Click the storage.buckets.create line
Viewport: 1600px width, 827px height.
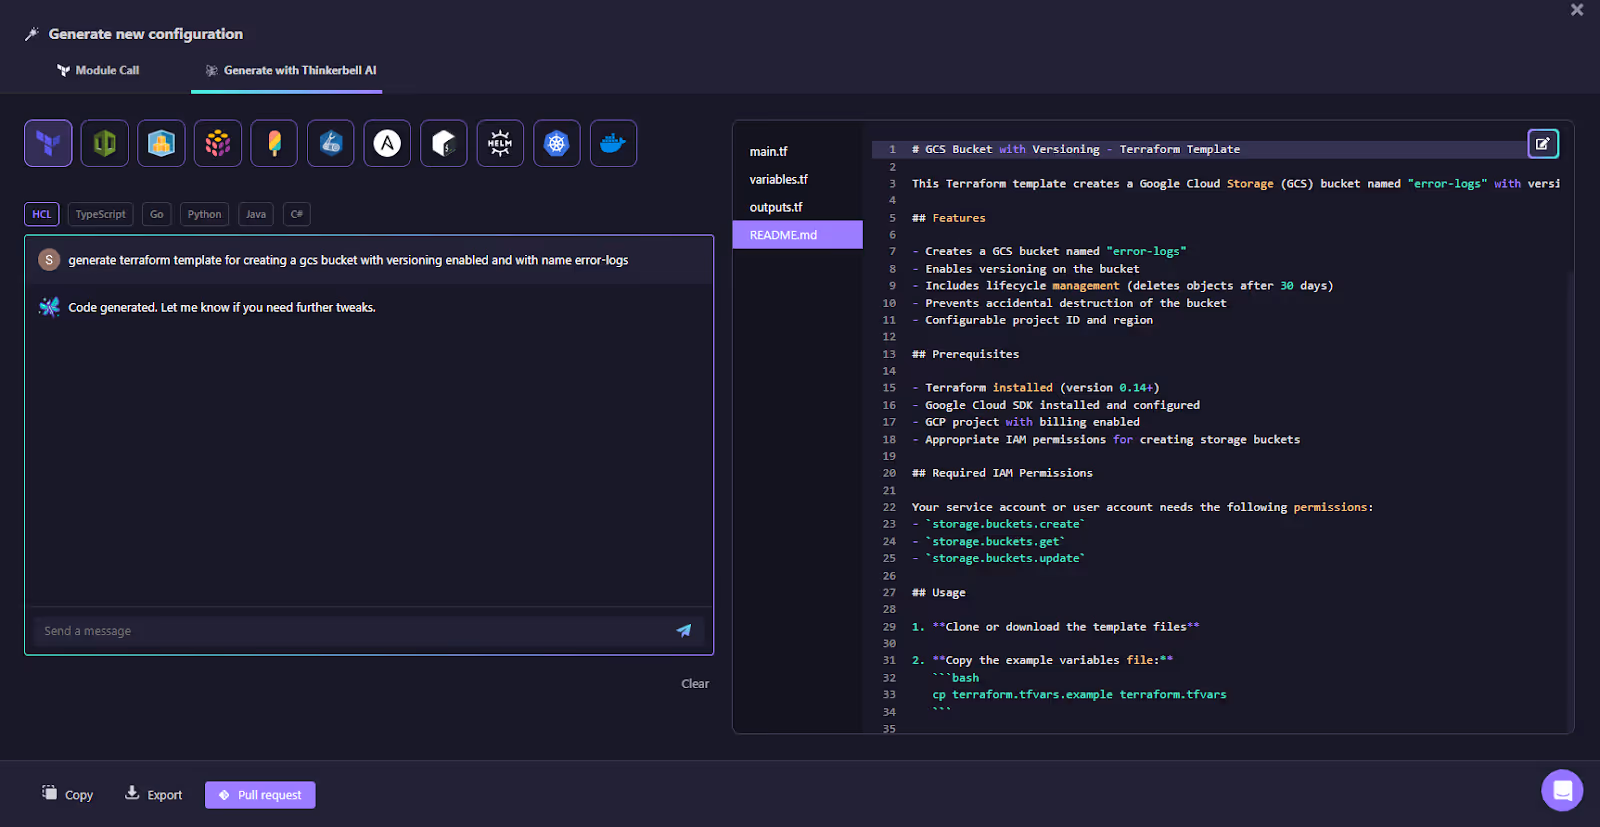[x=998, y=524]
